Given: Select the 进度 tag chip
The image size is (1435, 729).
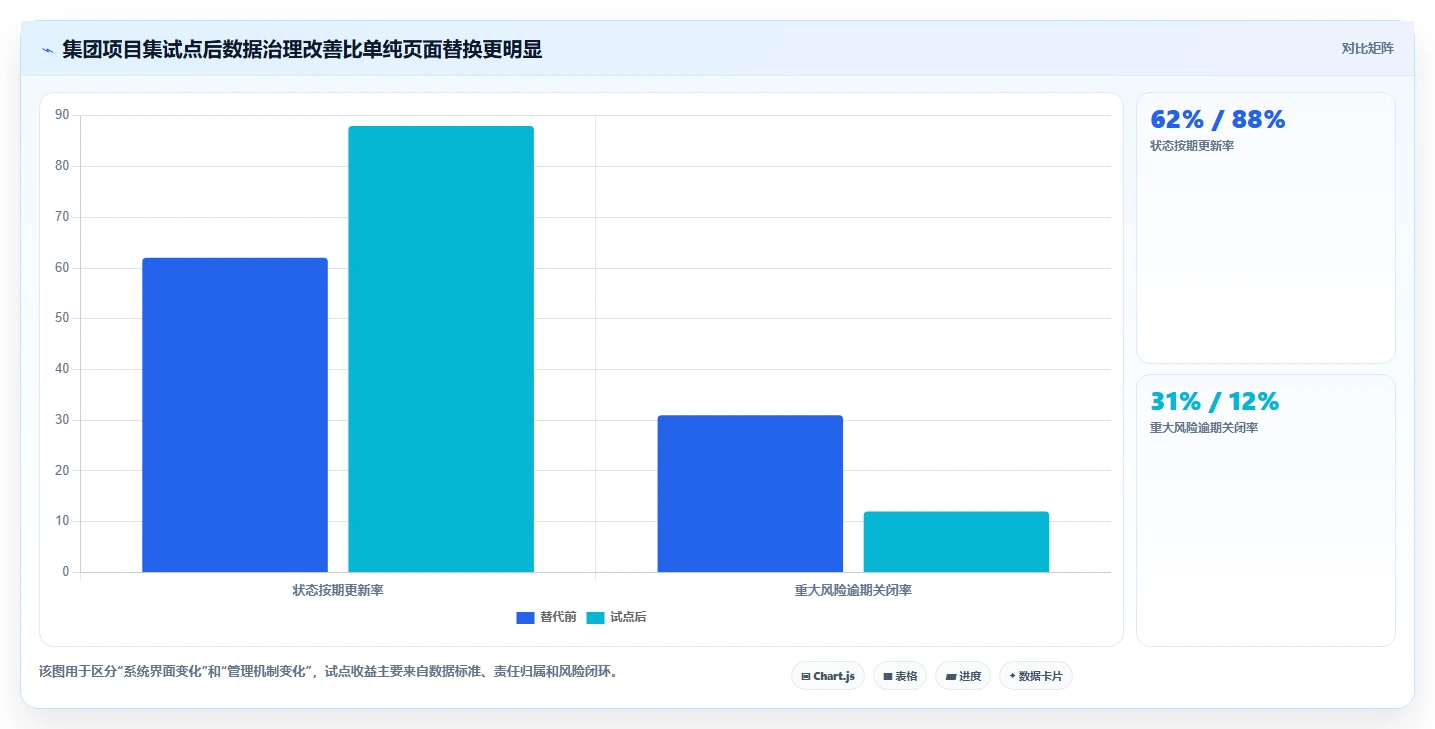Looking at the screenshot, I should pos(963,676).
